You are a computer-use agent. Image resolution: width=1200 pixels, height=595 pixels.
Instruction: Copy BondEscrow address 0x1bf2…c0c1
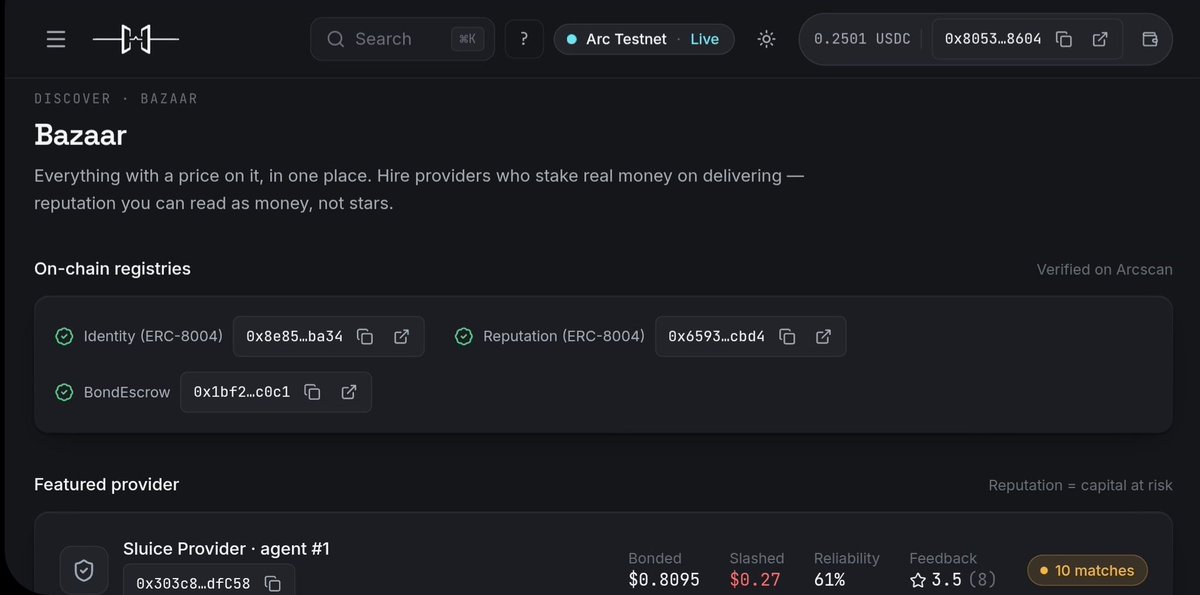[x=312, y=392]
